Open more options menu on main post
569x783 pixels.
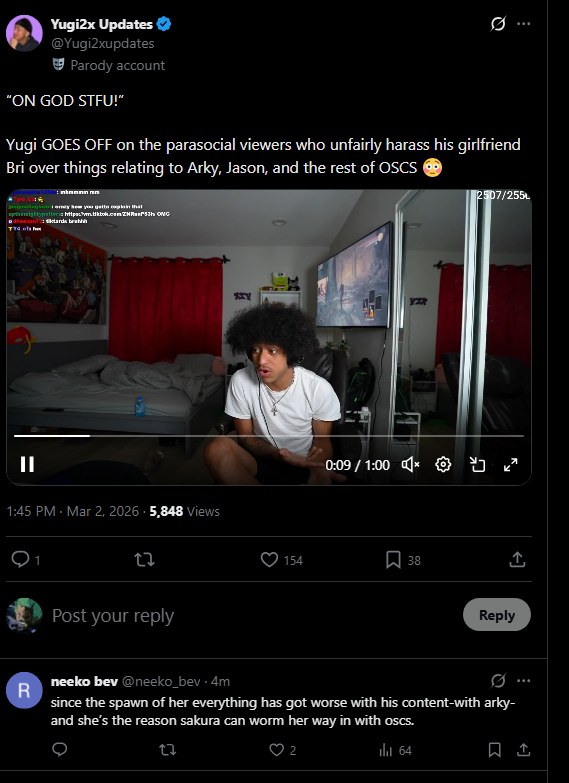524,23
